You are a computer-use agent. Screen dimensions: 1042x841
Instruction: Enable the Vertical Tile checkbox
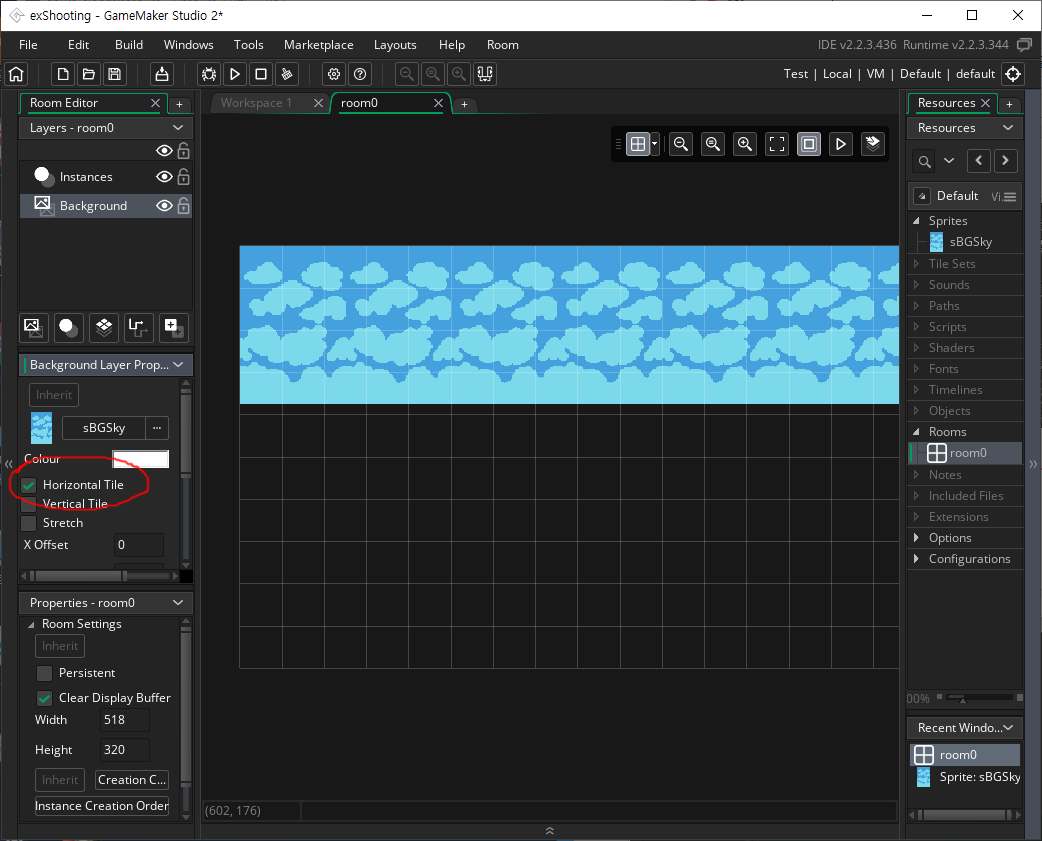point(27,503)
